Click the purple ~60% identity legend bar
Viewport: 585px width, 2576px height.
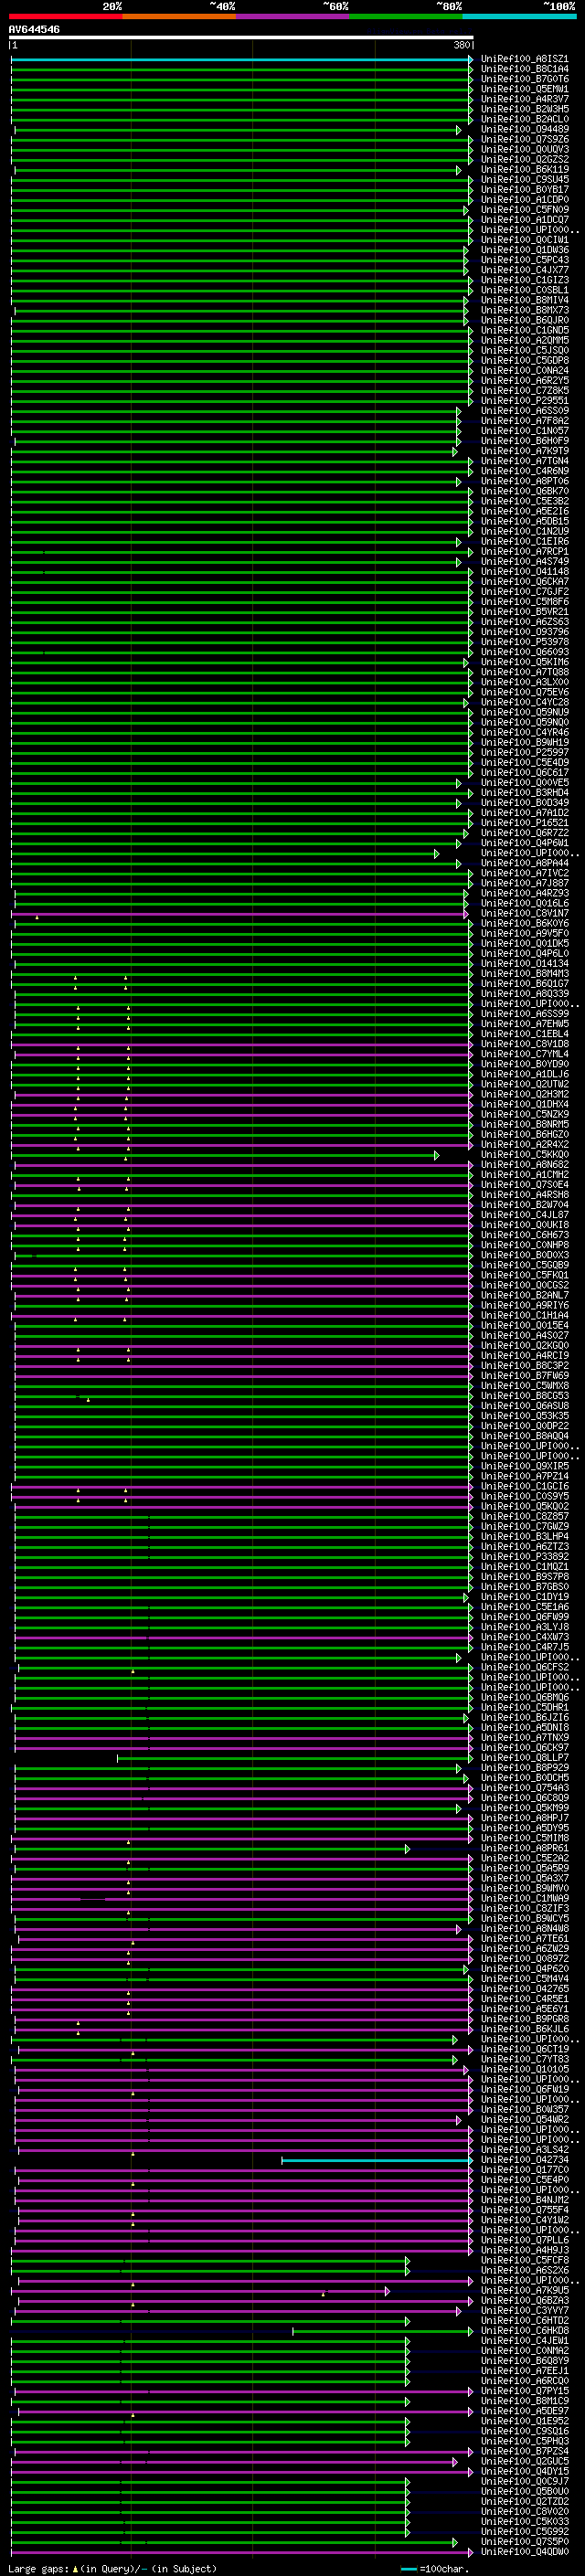[292, 16]
